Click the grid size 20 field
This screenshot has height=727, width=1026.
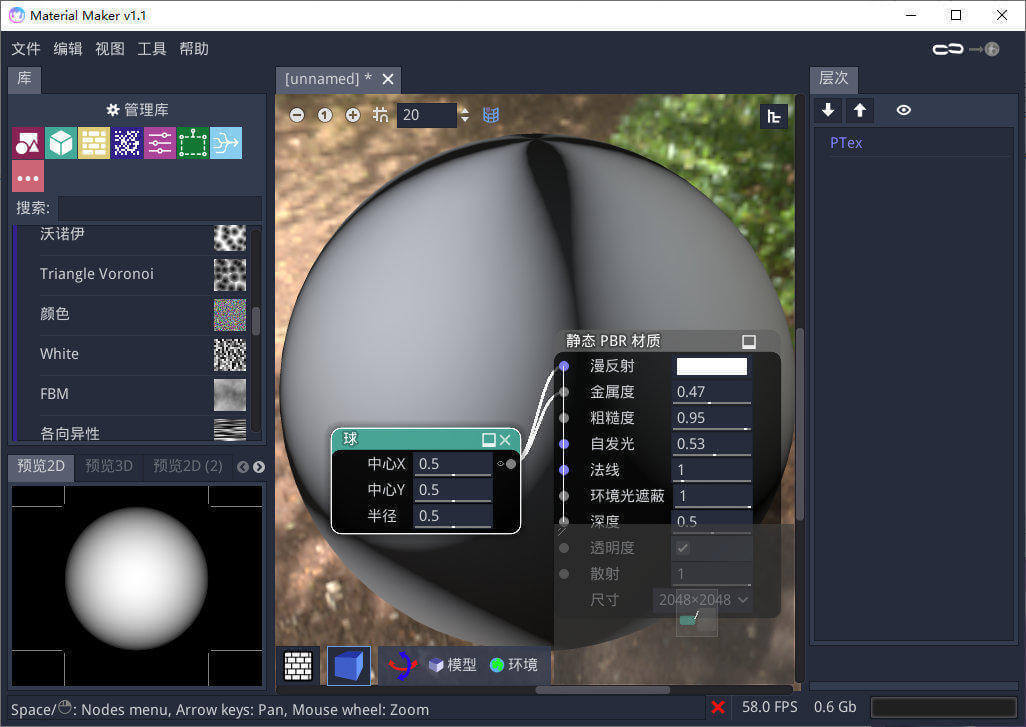[x=427, y=115]
